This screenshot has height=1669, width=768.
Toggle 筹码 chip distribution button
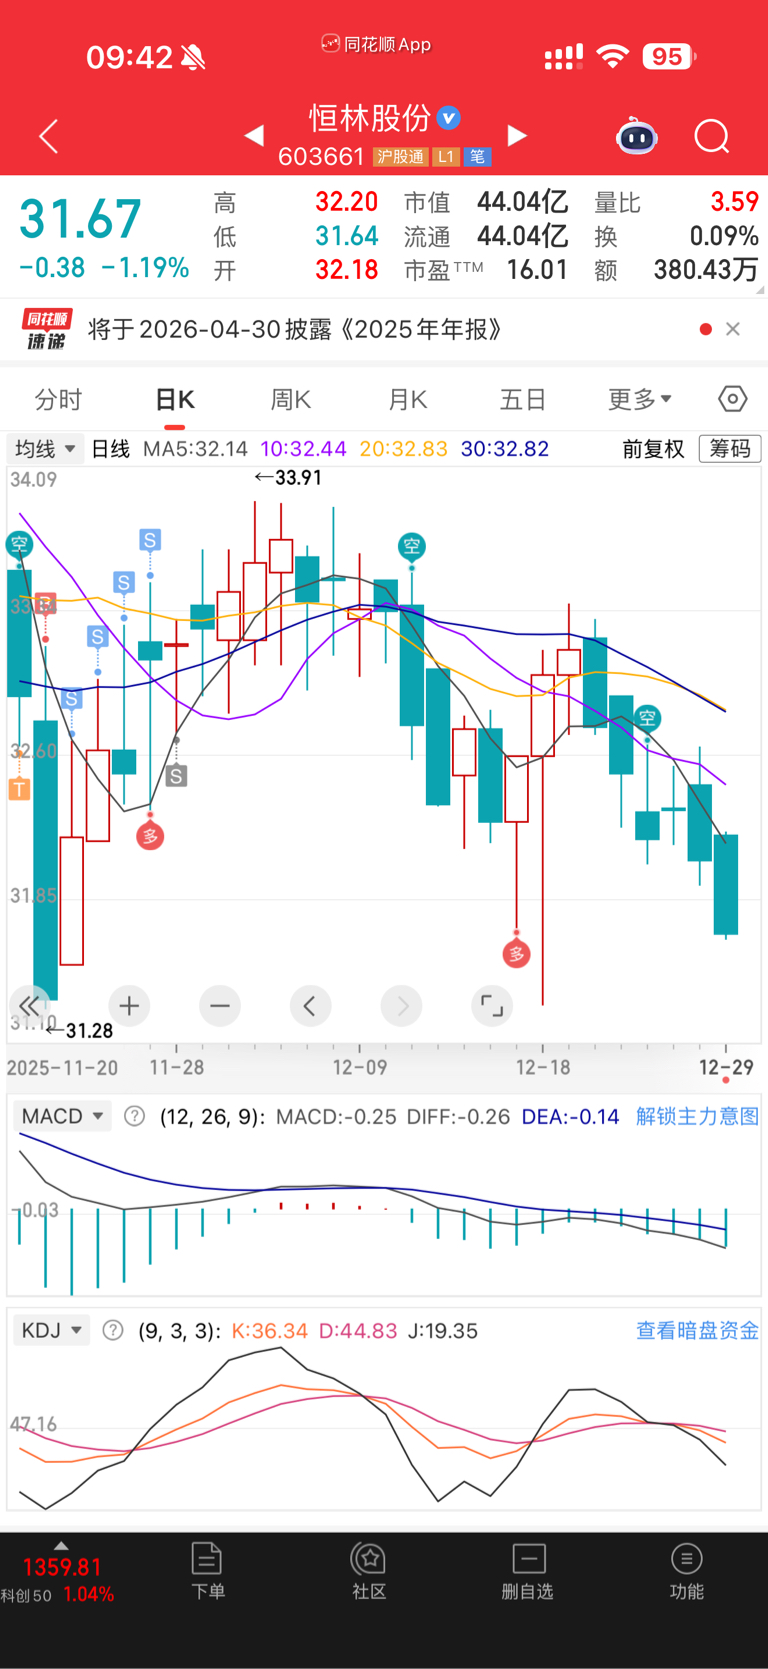pos(730,449)
